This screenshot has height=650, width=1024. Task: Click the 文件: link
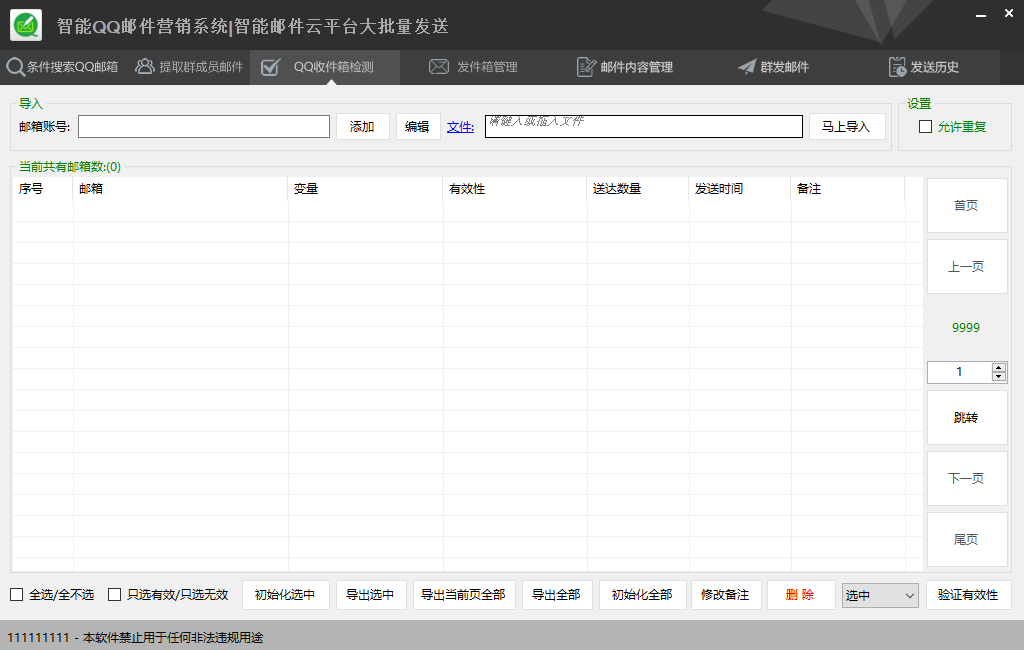point(460,127)
